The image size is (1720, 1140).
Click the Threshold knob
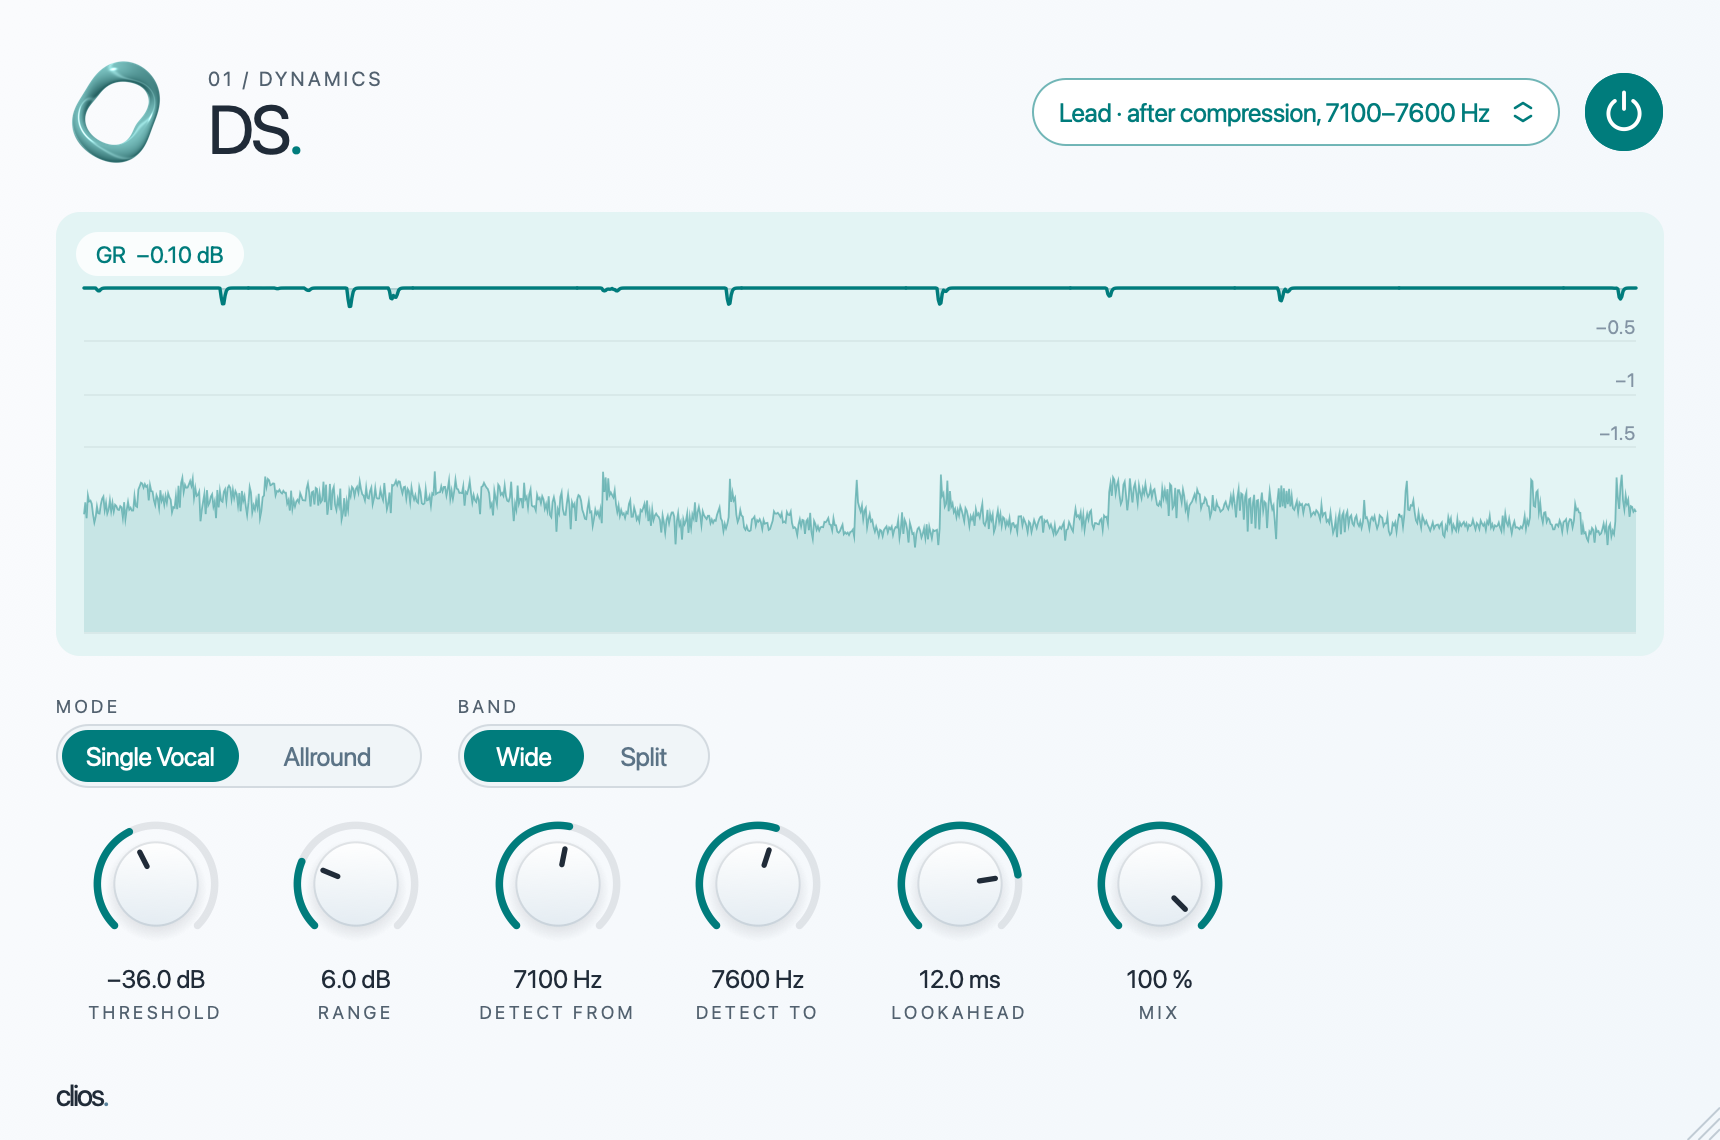(156, 884)
